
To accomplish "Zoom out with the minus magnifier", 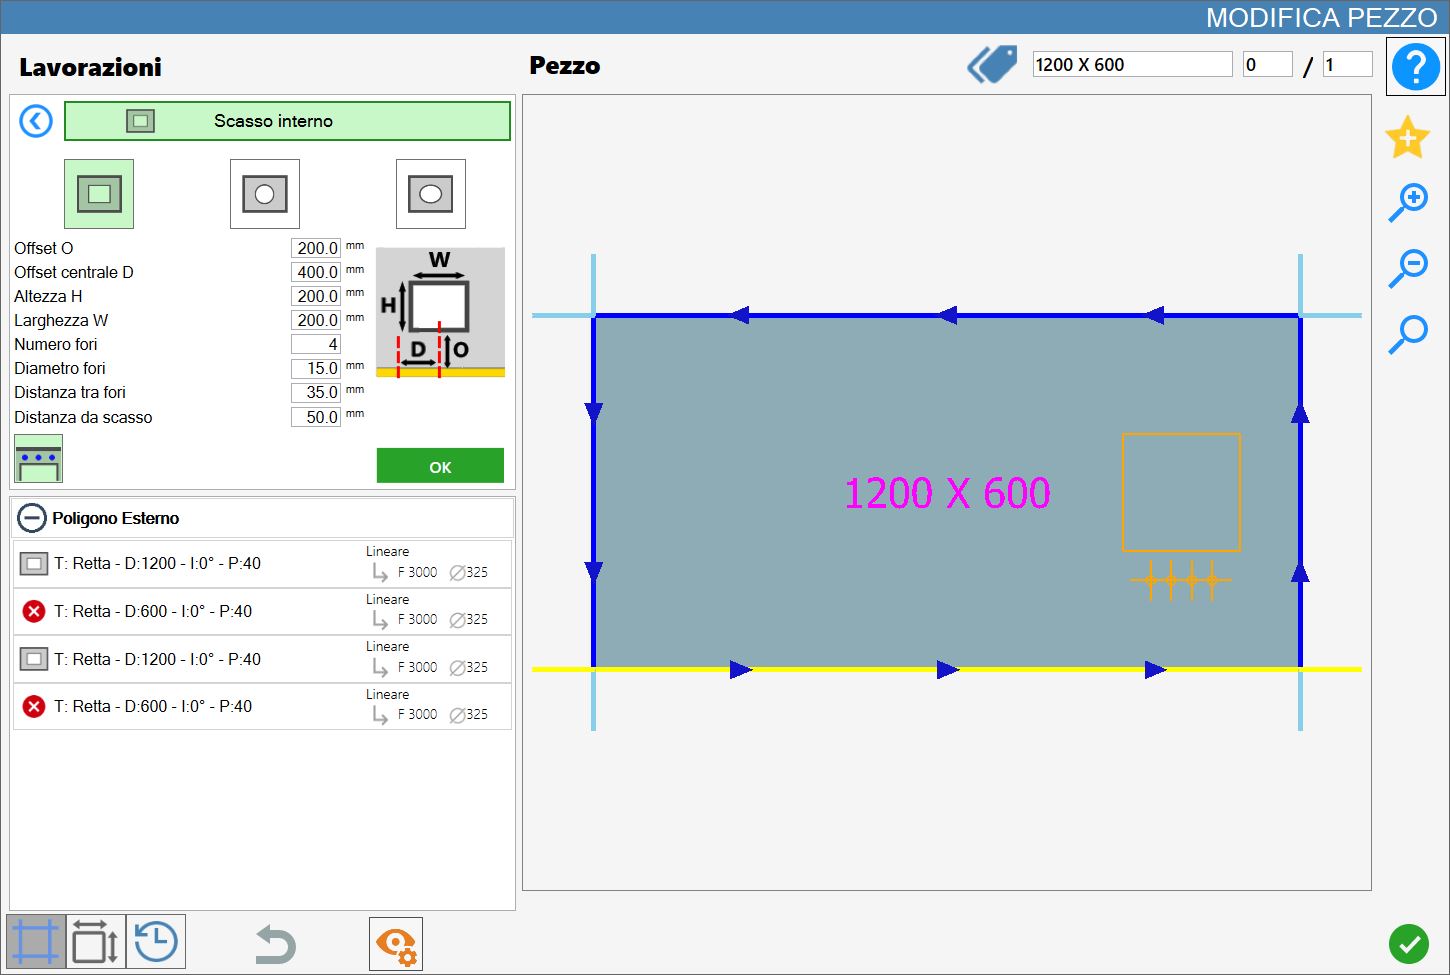I will pos(1408,268).
